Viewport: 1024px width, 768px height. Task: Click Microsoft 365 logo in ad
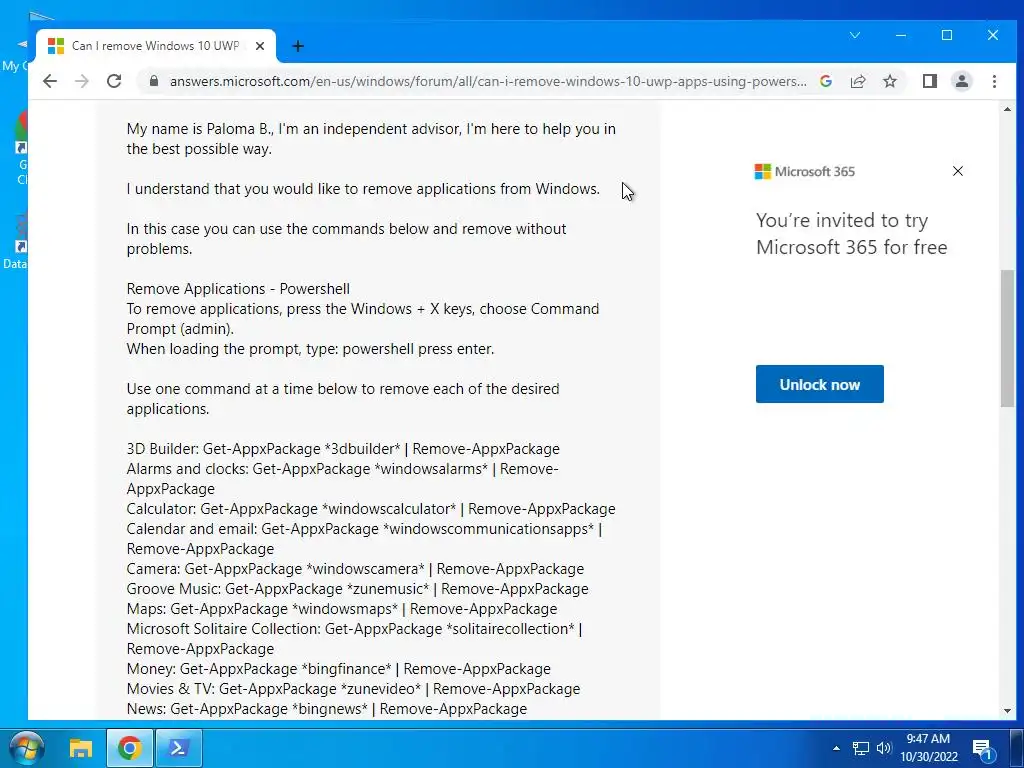click(x=805, y=172)
